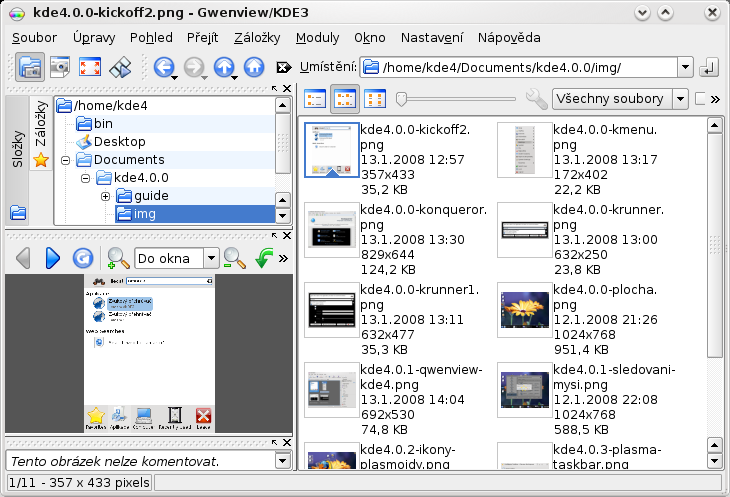Select the bin folder in tree

94,123
